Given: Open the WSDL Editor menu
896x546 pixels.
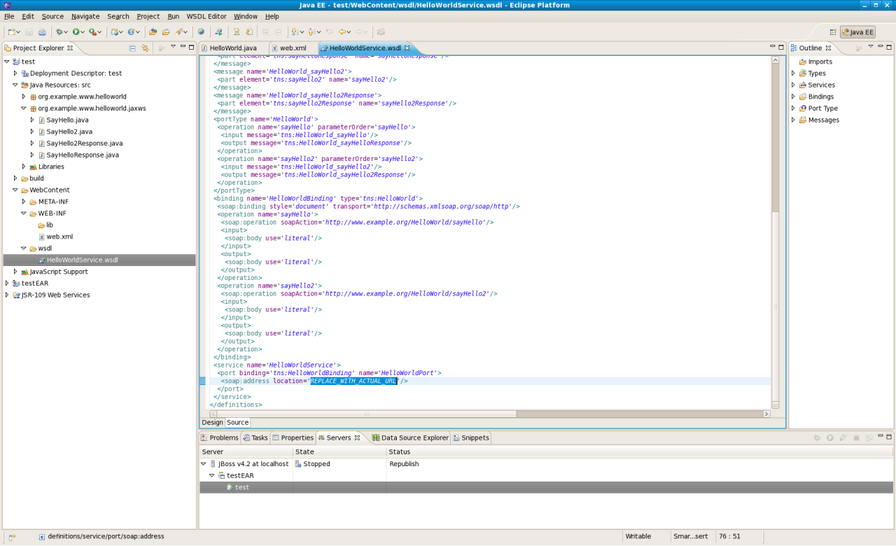Looking at the screenshot, I should 205,16.
